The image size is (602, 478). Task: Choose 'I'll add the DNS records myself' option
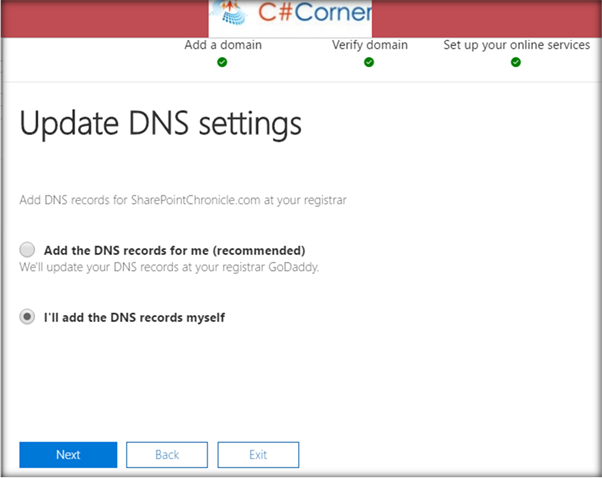coord(27,317)
